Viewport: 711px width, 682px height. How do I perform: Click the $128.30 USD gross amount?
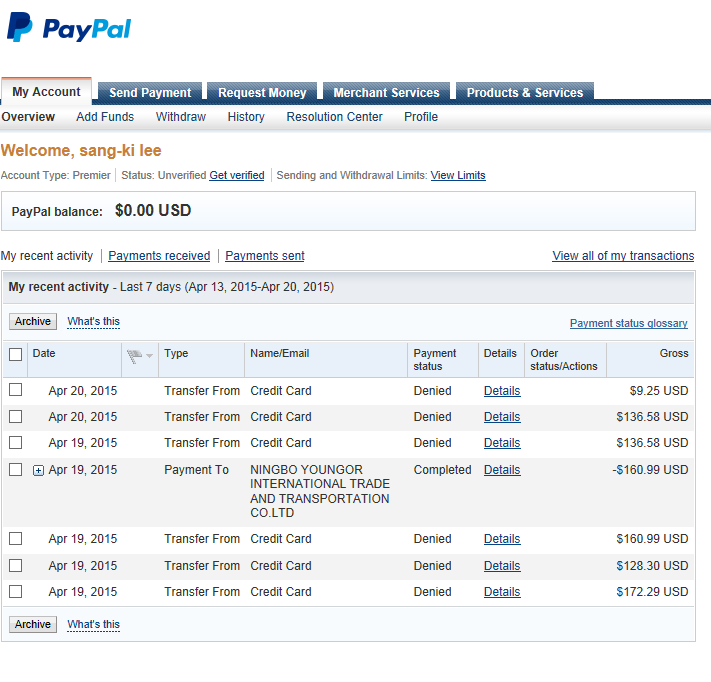pyautogui.click(x=652, y=566)
